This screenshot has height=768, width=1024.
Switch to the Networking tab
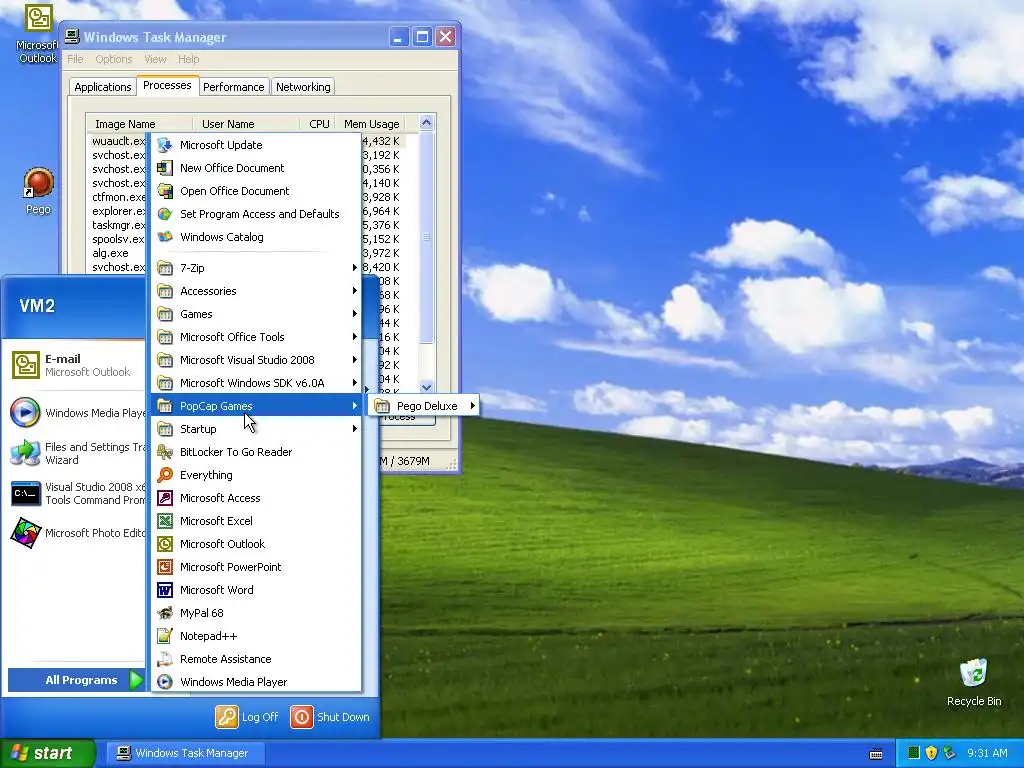[303, 87]
